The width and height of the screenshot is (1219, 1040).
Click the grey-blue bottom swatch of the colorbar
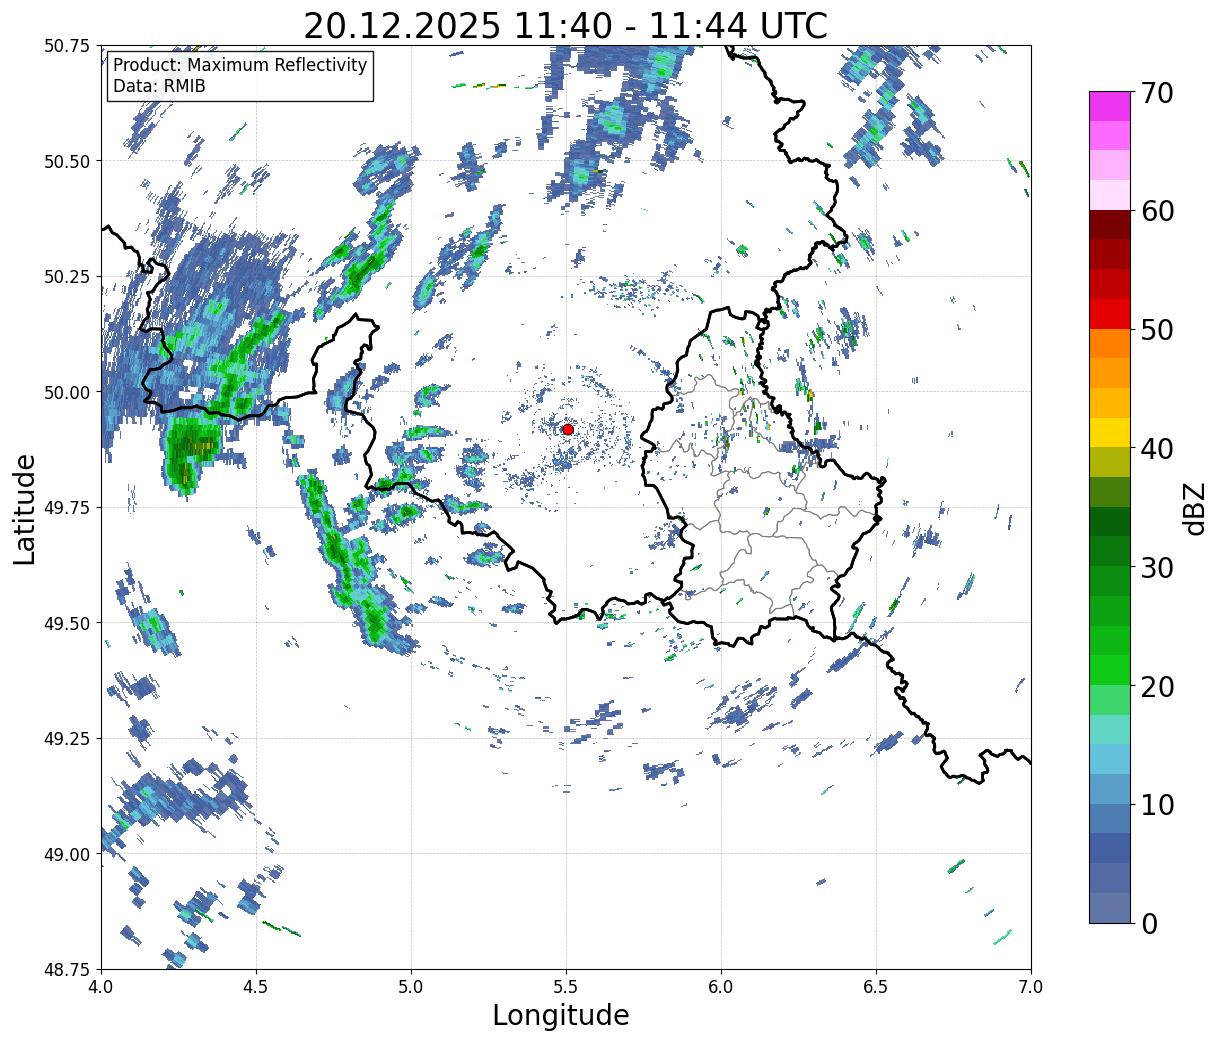pyautogui.click(x=1110, y=907)
